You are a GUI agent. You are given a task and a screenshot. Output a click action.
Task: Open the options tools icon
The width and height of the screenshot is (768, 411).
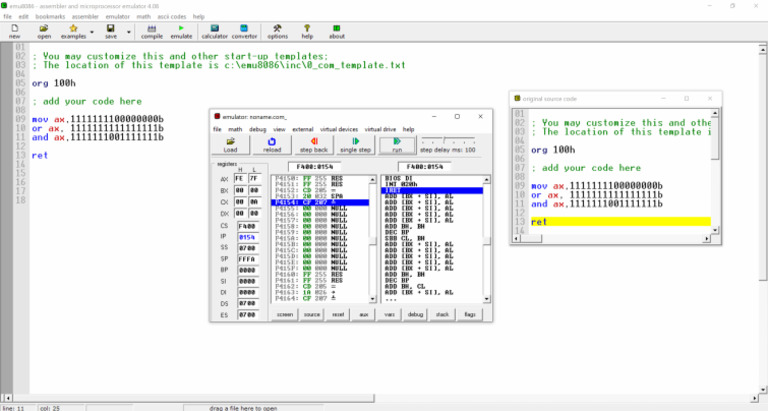point(277,31)
